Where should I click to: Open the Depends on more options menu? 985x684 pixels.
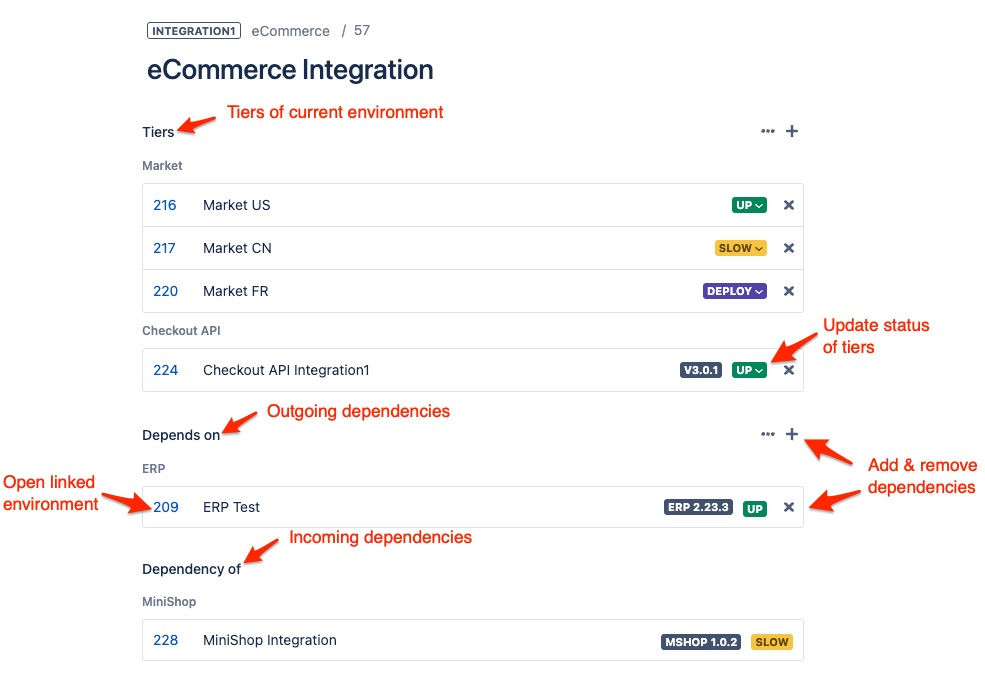point(767,434)
